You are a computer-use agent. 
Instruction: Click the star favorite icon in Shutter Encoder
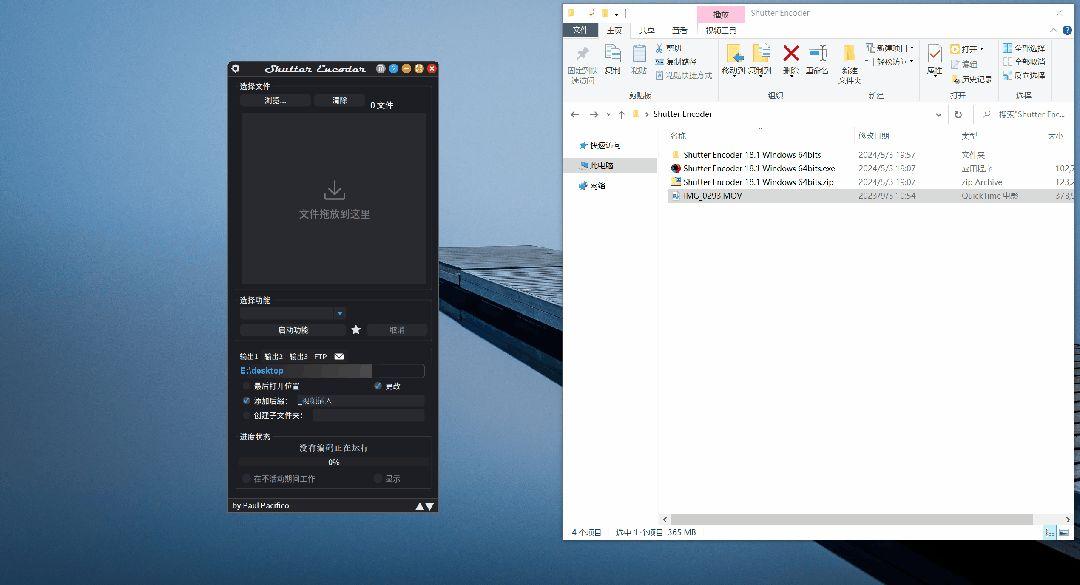point(356,330)
